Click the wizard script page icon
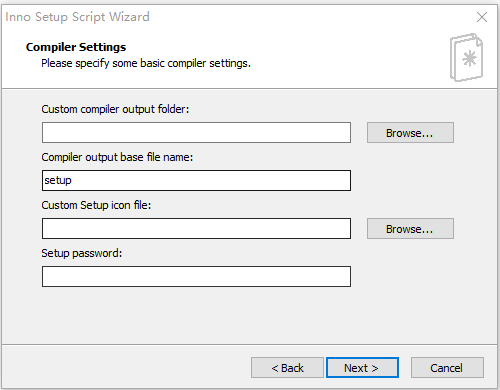This screenshot has width=500, height=390. (x=466, y=57)
